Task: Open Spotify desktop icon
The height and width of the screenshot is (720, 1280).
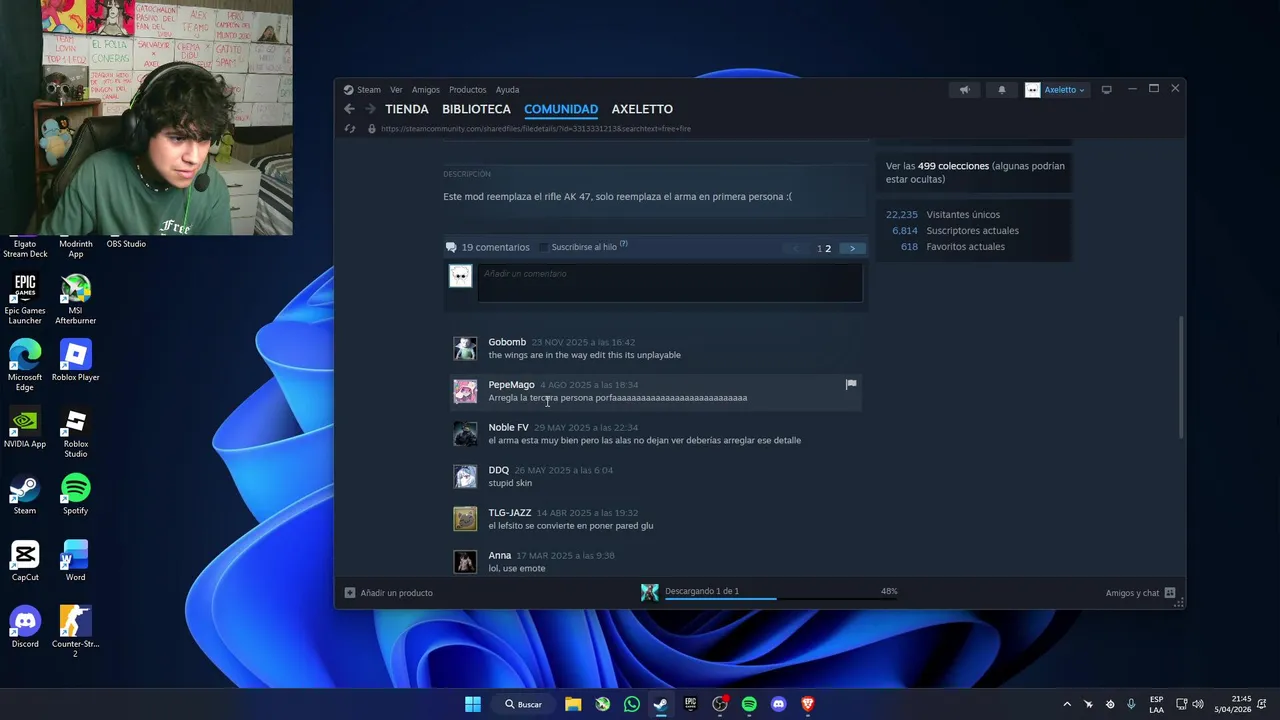Action: pos(76,494)
